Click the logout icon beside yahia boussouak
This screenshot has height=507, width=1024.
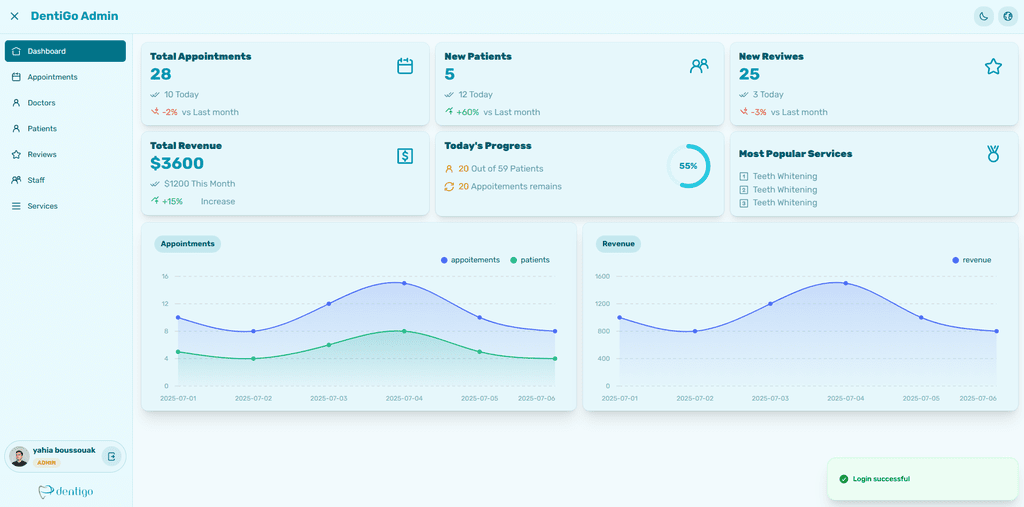(112, 456)
